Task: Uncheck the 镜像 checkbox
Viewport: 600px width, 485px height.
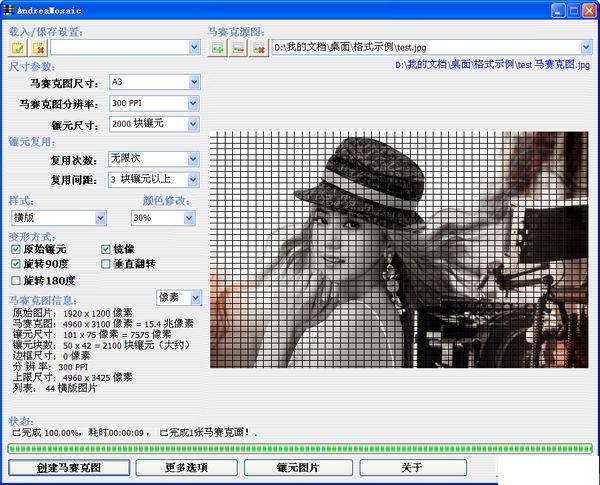Action: 106,248
